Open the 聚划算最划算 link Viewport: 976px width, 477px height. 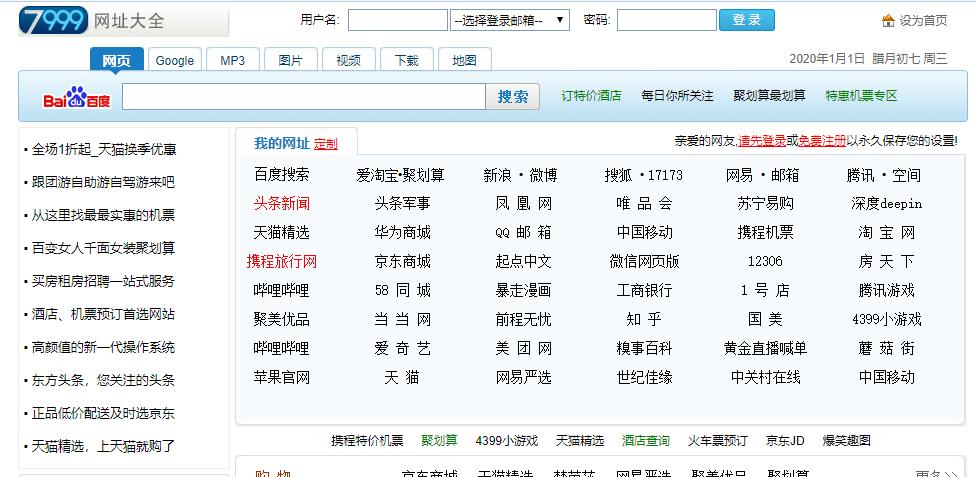tap(769, 96)
